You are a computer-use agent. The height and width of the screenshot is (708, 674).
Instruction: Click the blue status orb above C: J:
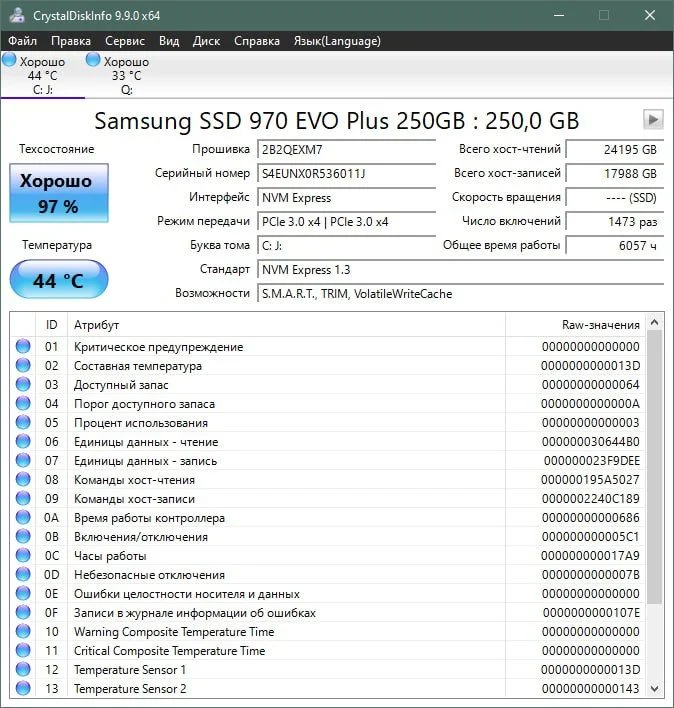tap(9, 60)
